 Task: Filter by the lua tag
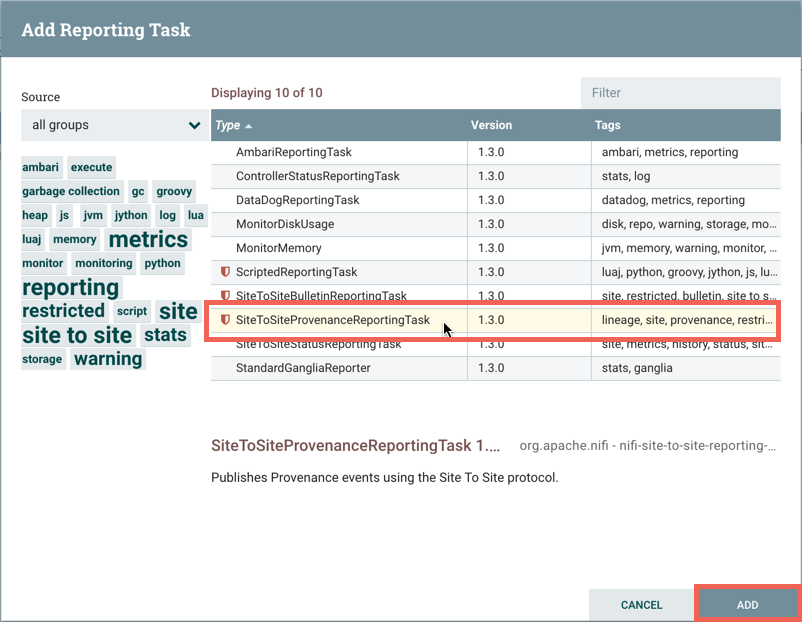(196, 215)
